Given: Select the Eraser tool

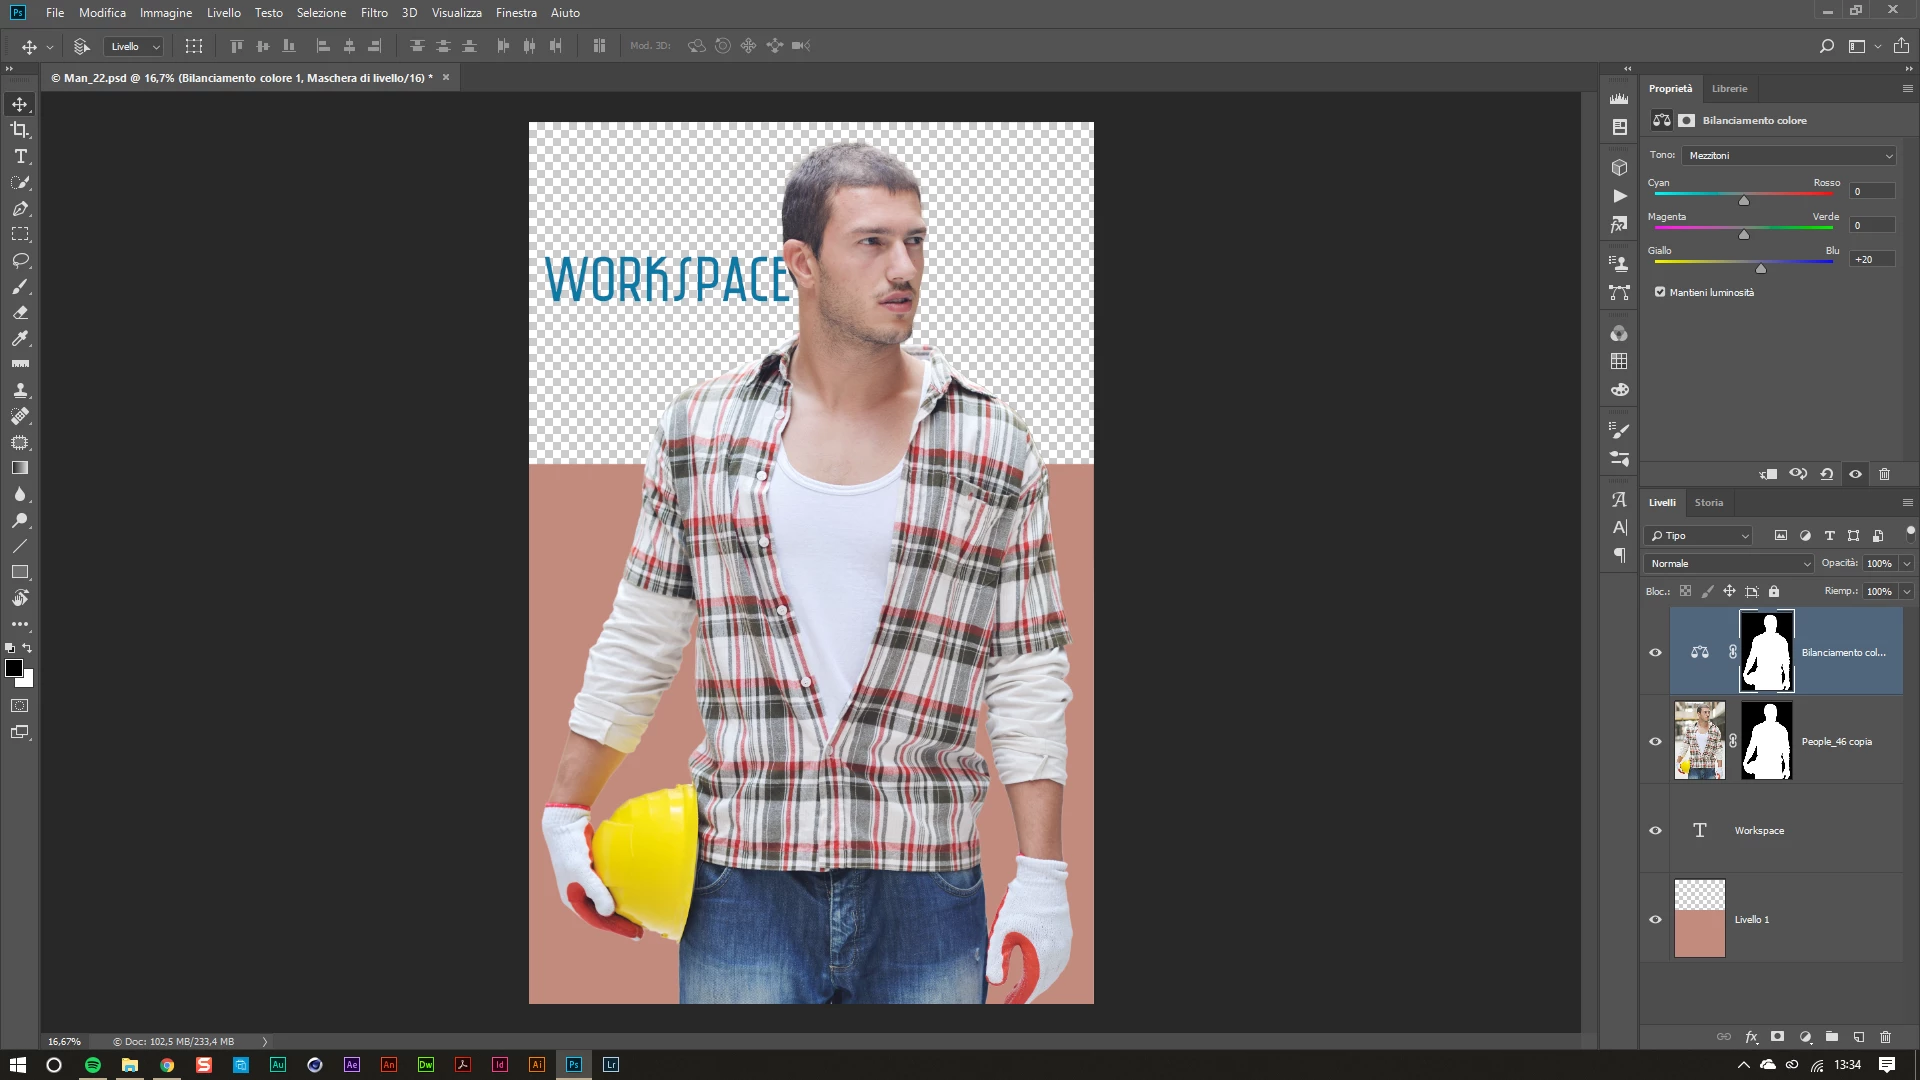Looking at the screenshot, I should click(20, 312).
